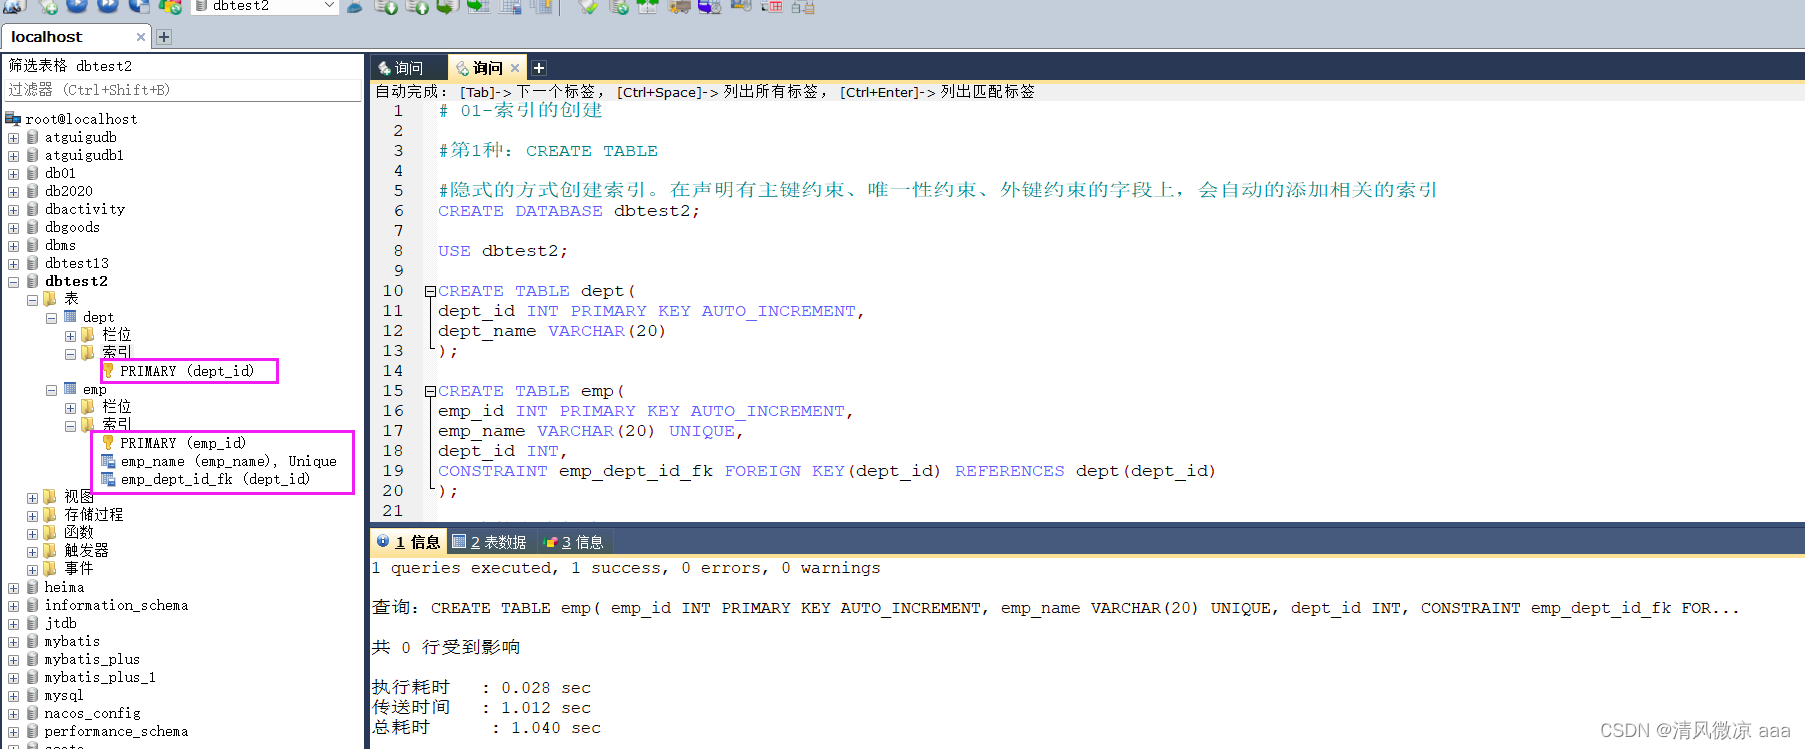Click the execute all queries double-arrow icon
The image size is (1805, 749).
(108, 5)
